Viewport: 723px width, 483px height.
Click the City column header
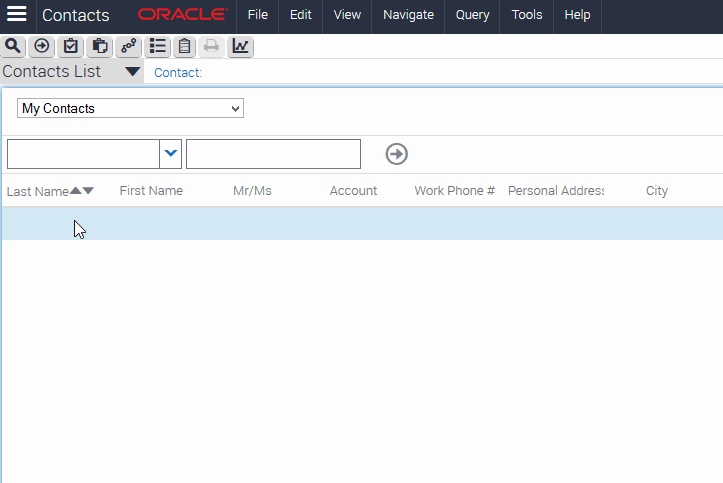(x=657, y=191)
